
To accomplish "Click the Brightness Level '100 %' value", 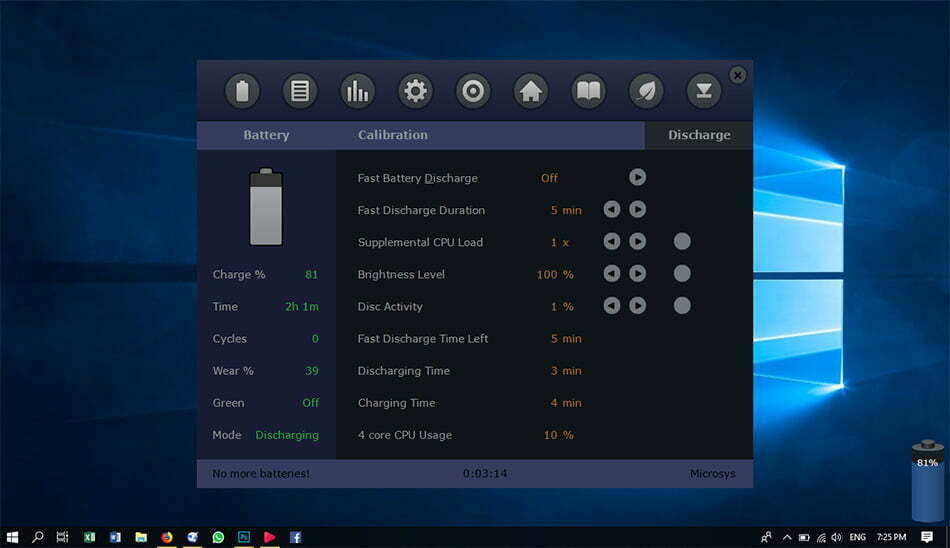I will click(555, 275).
